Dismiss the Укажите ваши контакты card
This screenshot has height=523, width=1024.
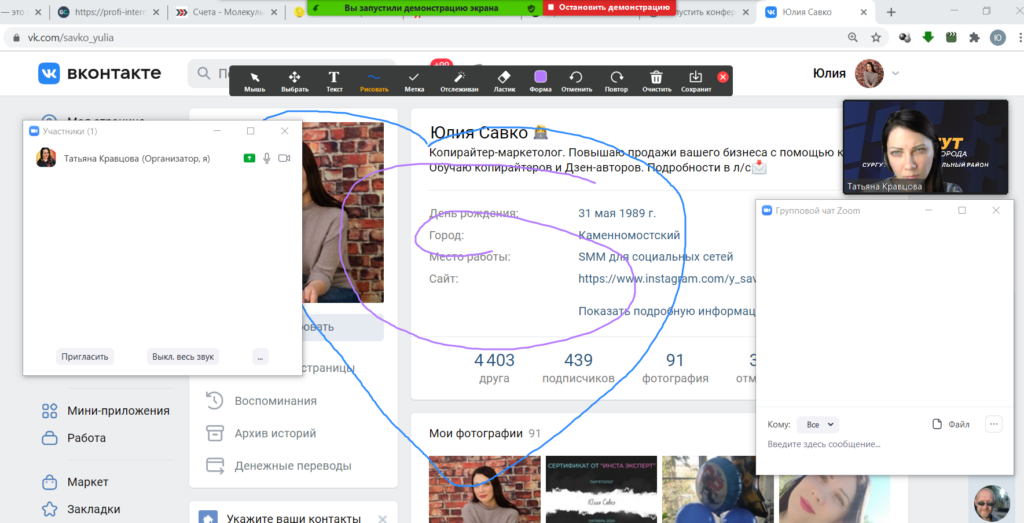point(383,519)
